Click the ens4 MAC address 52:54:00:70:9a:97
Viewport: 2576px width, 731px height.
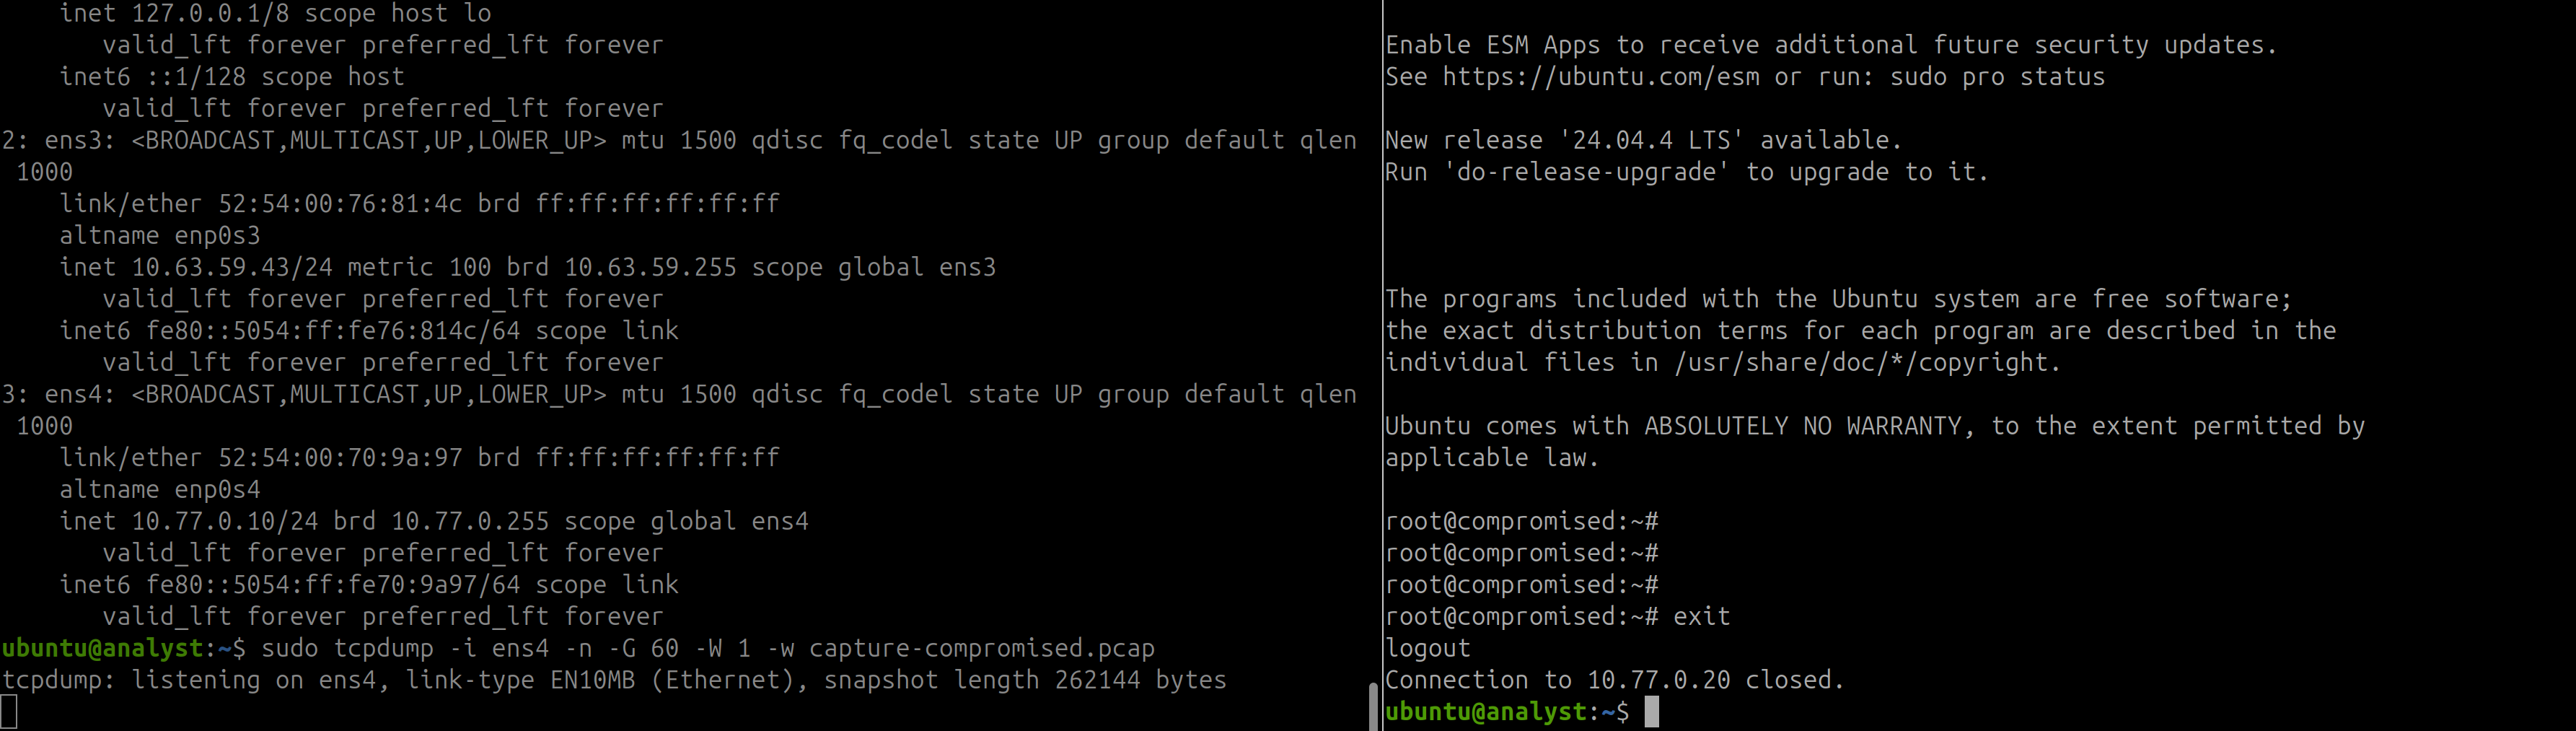click(340, 458)
